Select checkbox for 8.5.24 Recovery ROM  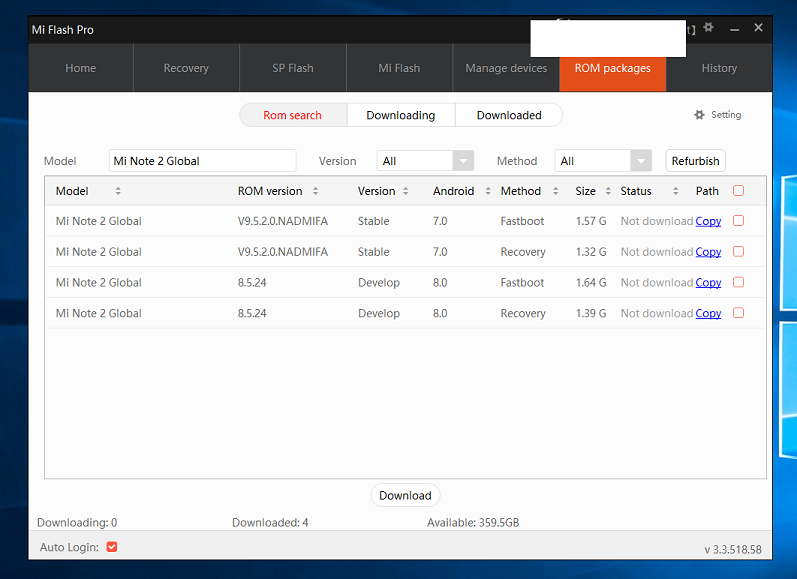(x=738, y=313)
